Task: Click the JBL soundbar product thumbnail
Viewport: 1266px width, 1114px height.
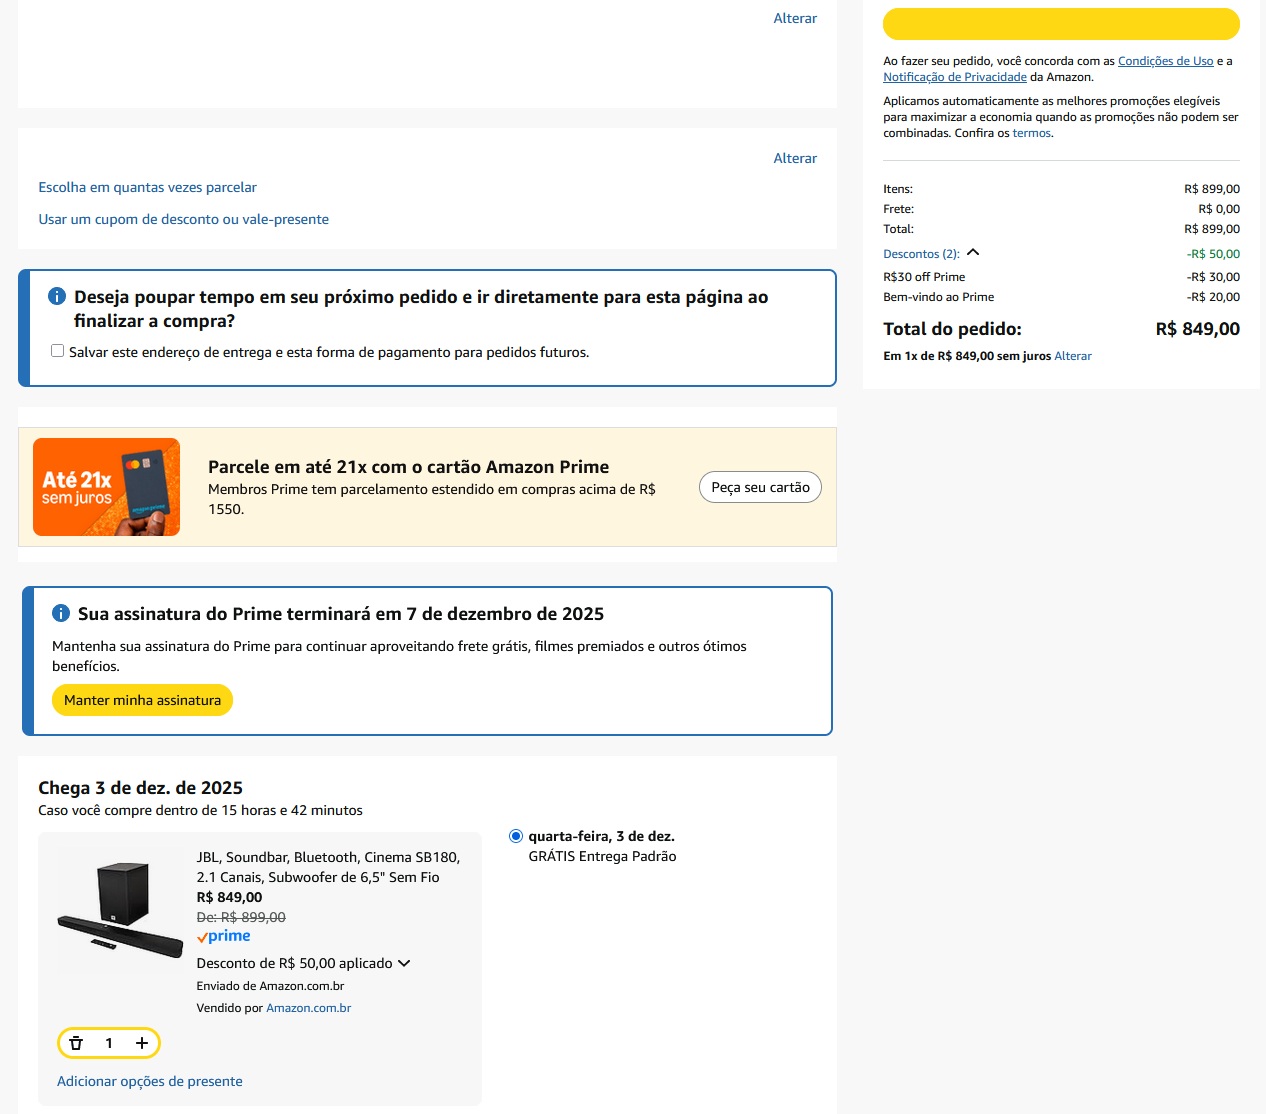Action: pyautogui.click(x=120, y=905)
